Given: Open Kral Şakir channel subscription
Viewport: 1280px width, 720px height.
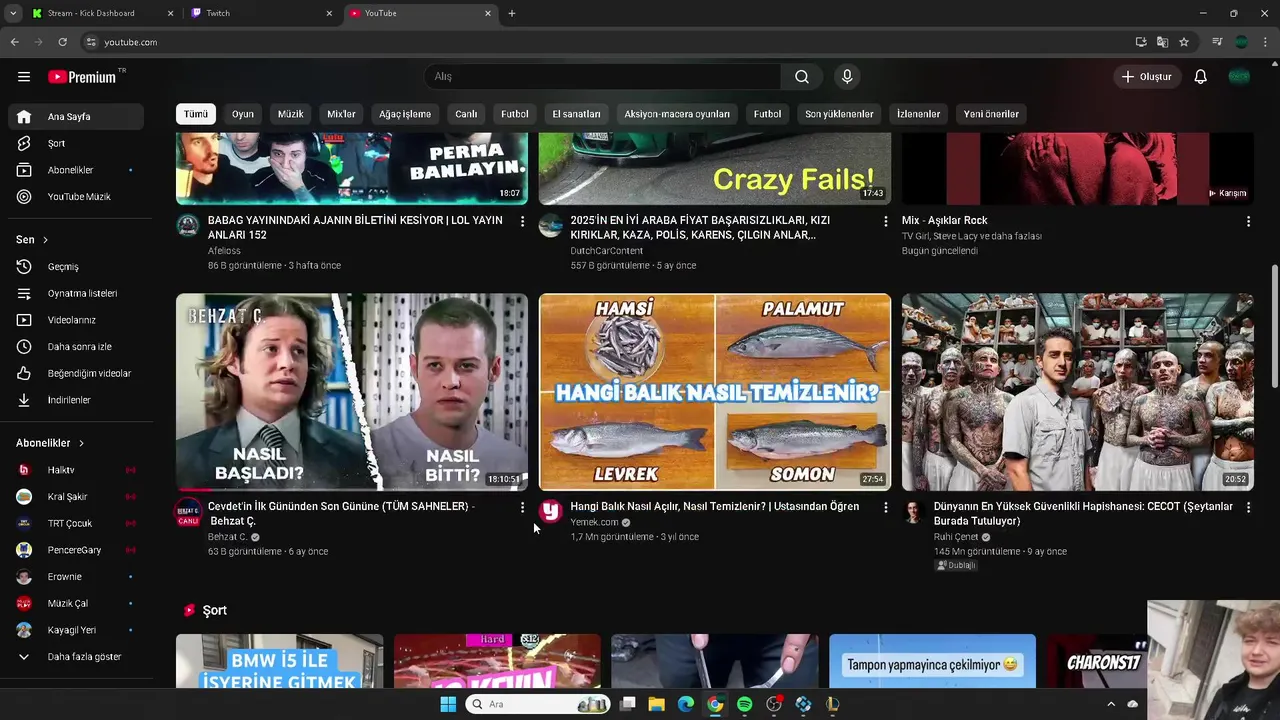Looking at the screenshot, I should (x=76, y=497).
